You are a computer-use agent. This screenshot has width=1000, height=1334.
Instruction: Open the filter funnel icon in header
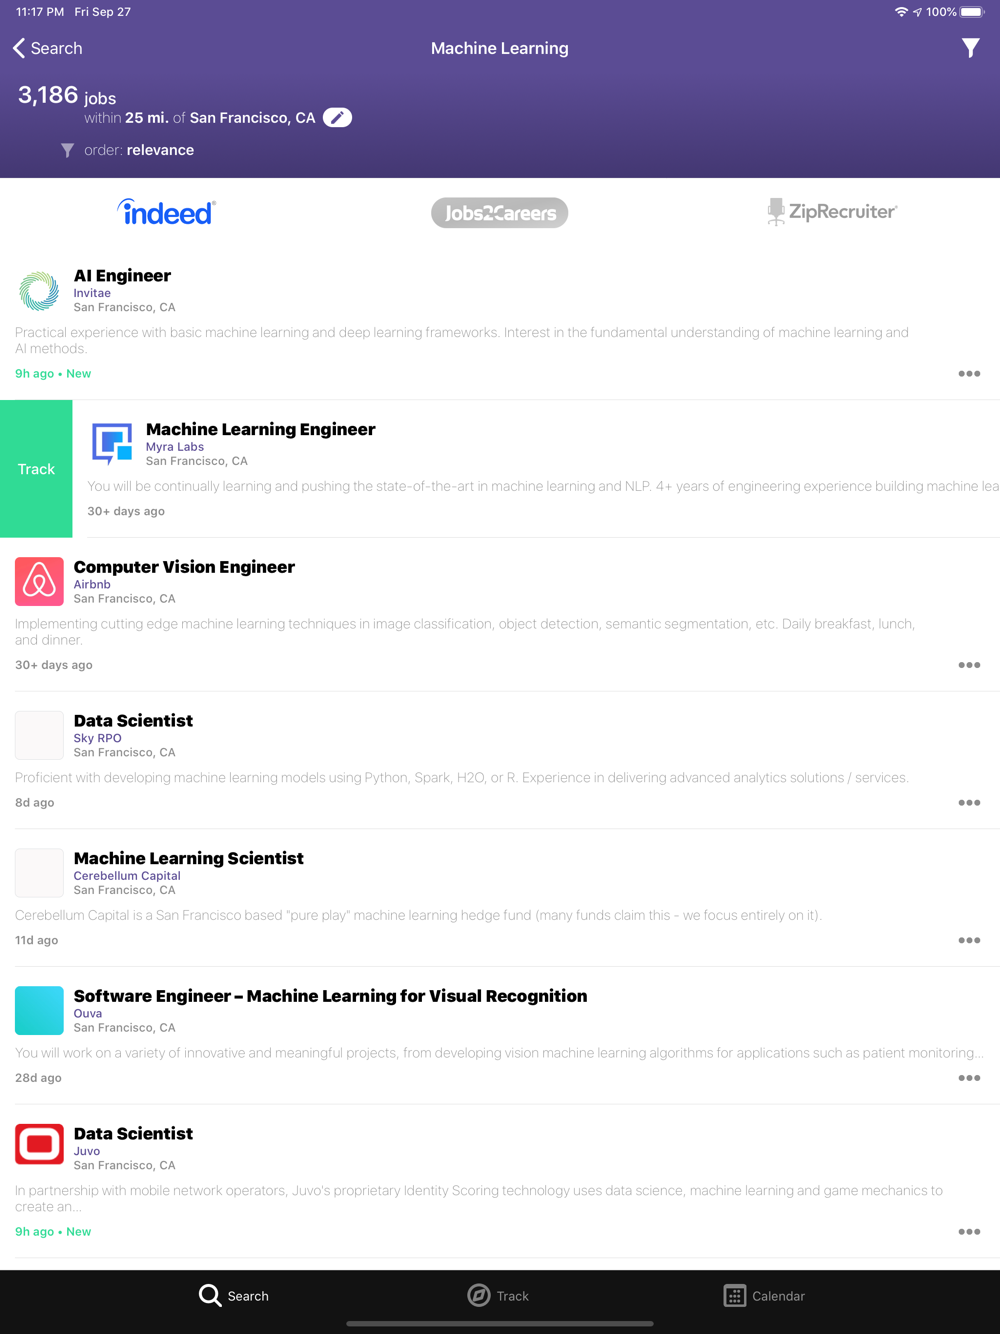pos(970,48)
